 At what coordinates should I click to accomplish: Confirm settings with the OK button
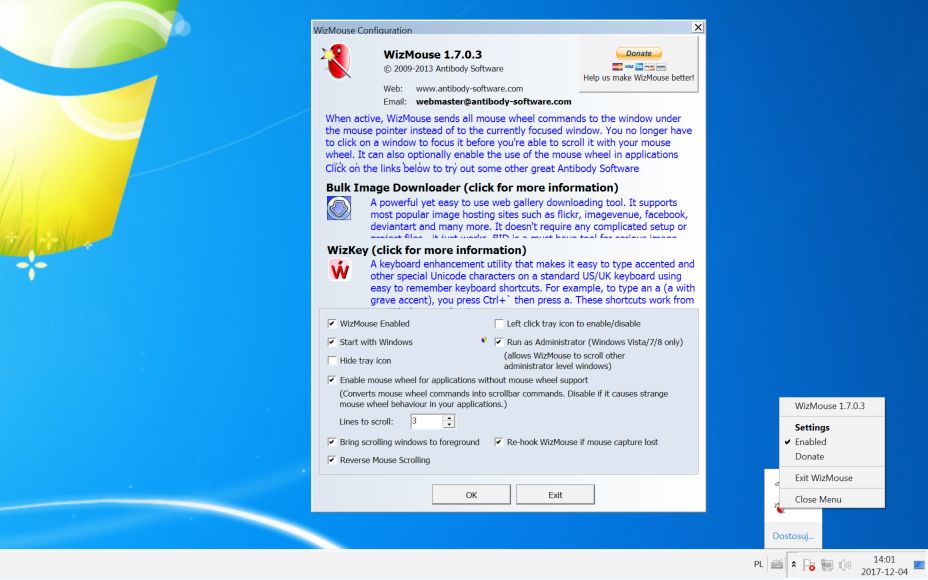471,495
